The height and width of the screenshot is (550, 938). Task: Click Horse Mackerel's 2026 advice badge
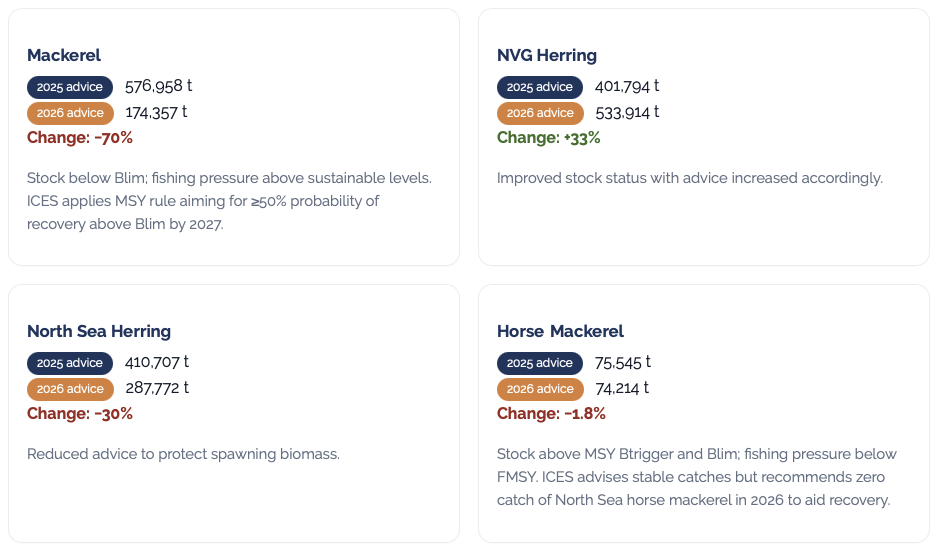point(540,389)
